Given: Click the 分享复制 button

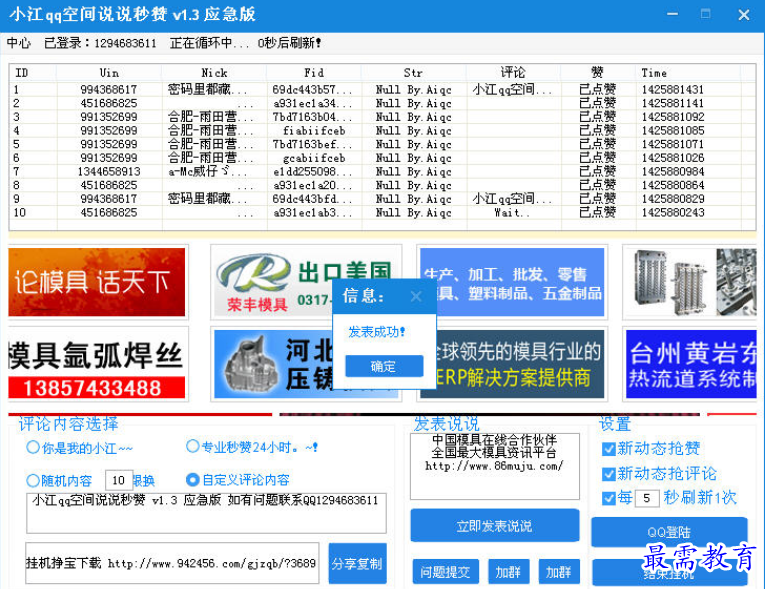Looking at the screenshot, I should point(357,564).
